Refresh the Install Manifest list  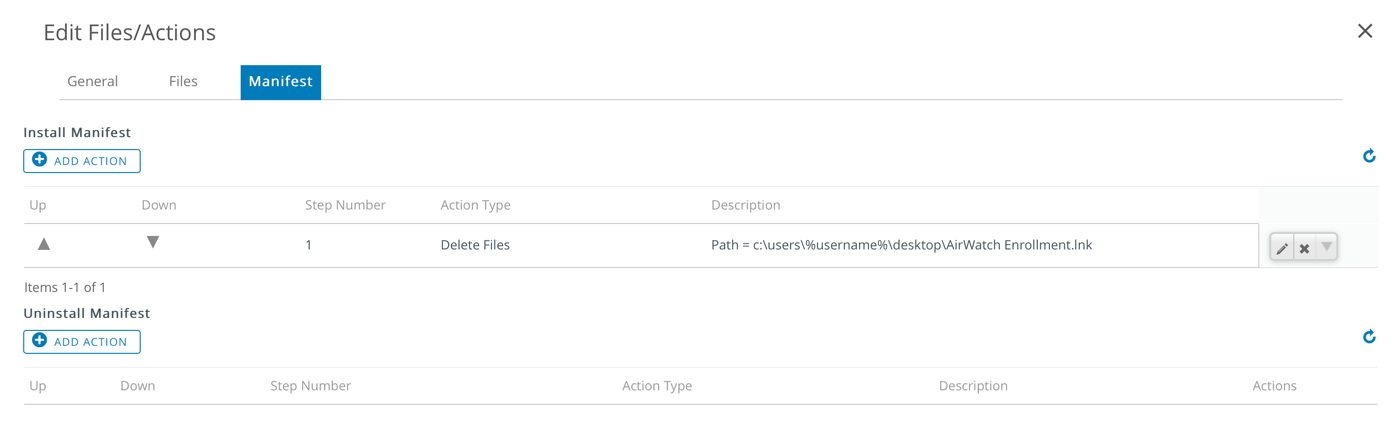1369,156
